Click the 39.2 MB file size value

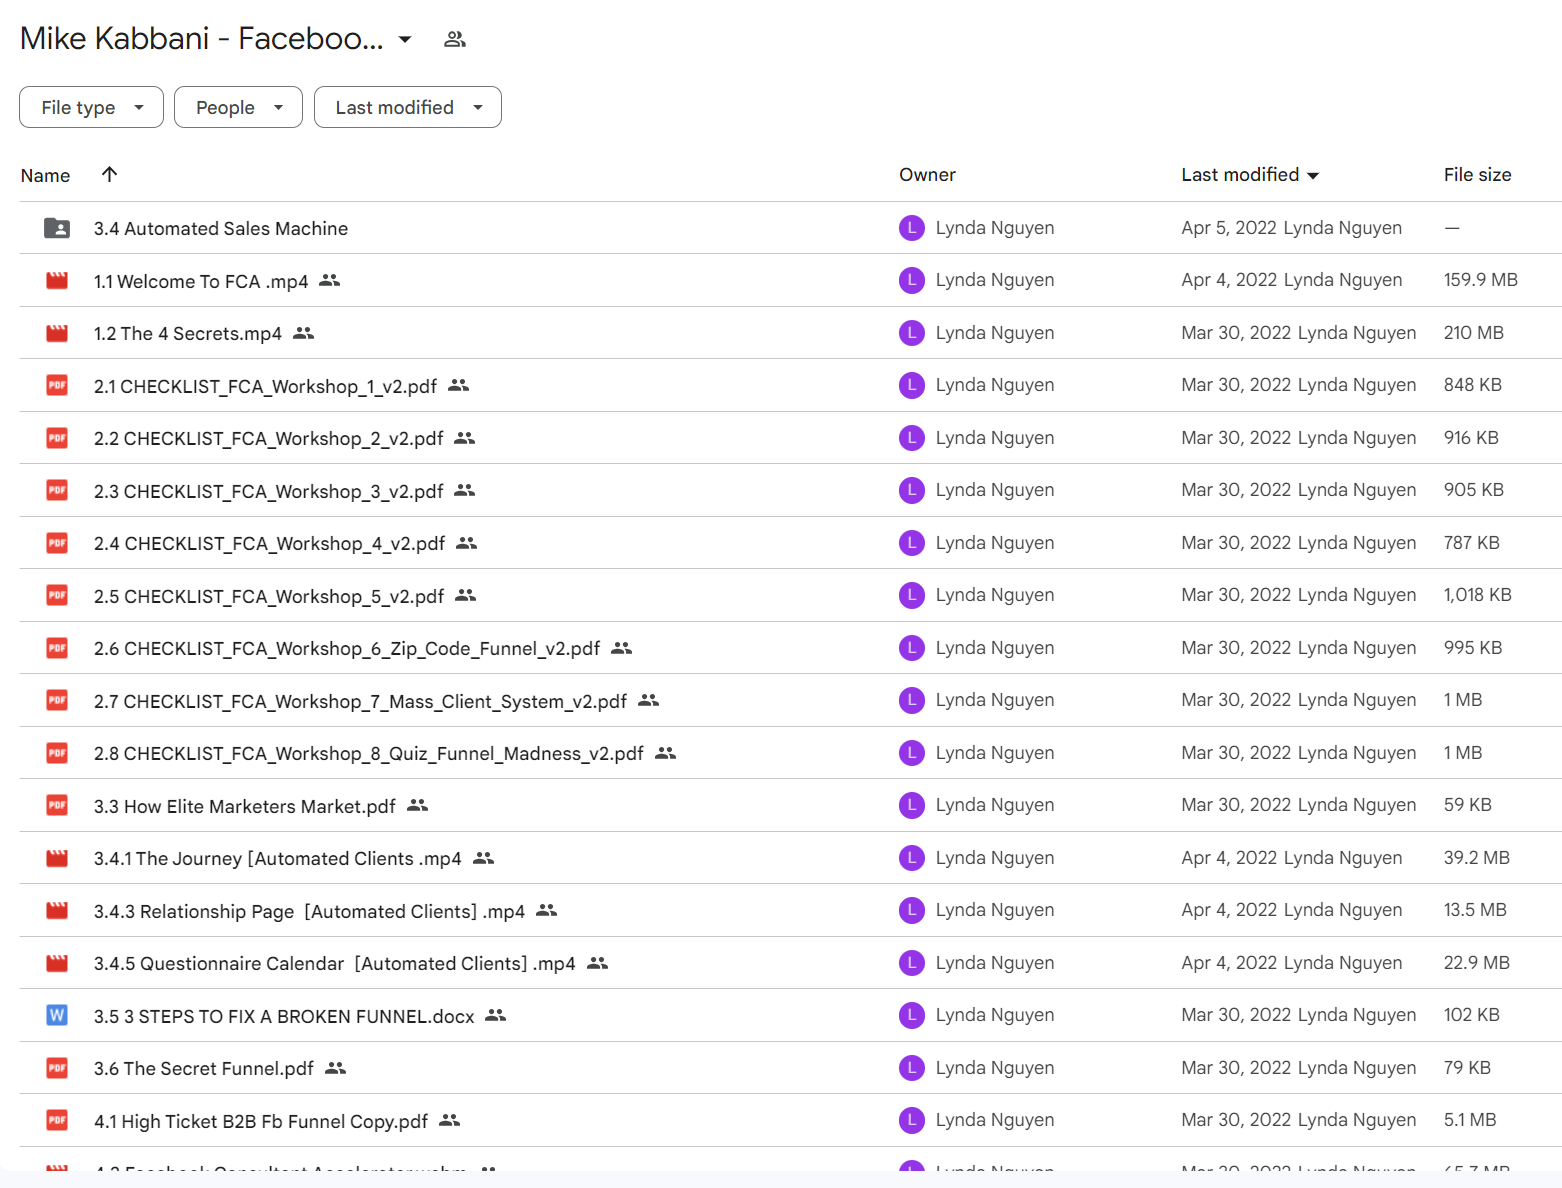click(x=1476, y=858)
